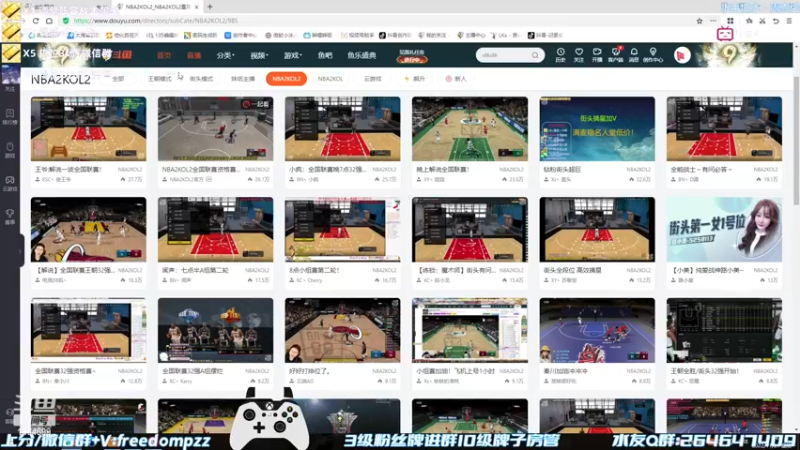
Task: Click the Start Streaming (开播) icon
Action: (x=597, y=55)
